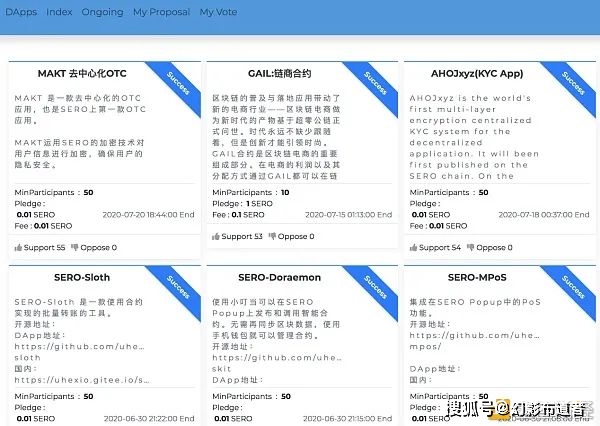
Task: Click MinParticipants : 50 on AHOJxyz card
Action: 449,193
